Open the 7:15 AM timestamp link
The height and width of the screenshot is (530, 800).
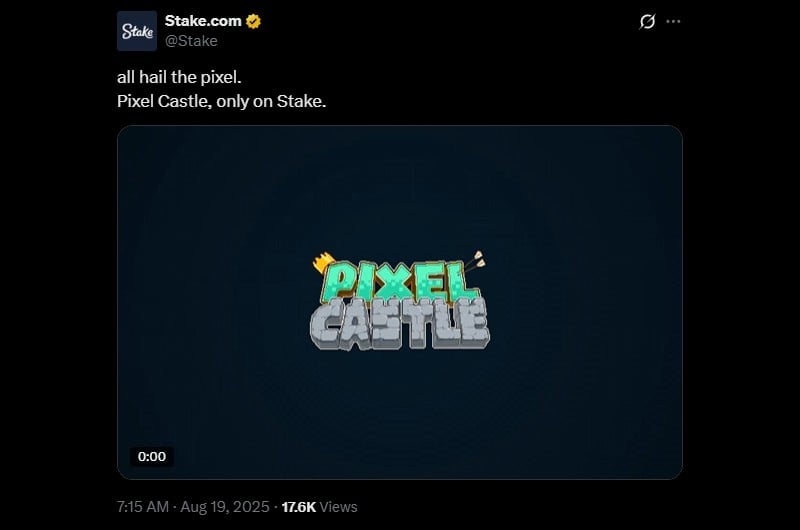pyautogui.click(x=143, y=507)
